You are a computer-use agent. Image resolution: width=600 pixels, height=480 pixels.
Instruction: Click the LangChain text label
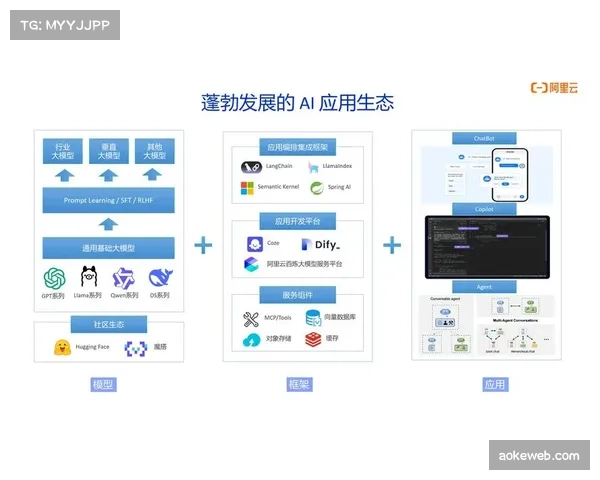pyautogui.click(x=279, y=166)
